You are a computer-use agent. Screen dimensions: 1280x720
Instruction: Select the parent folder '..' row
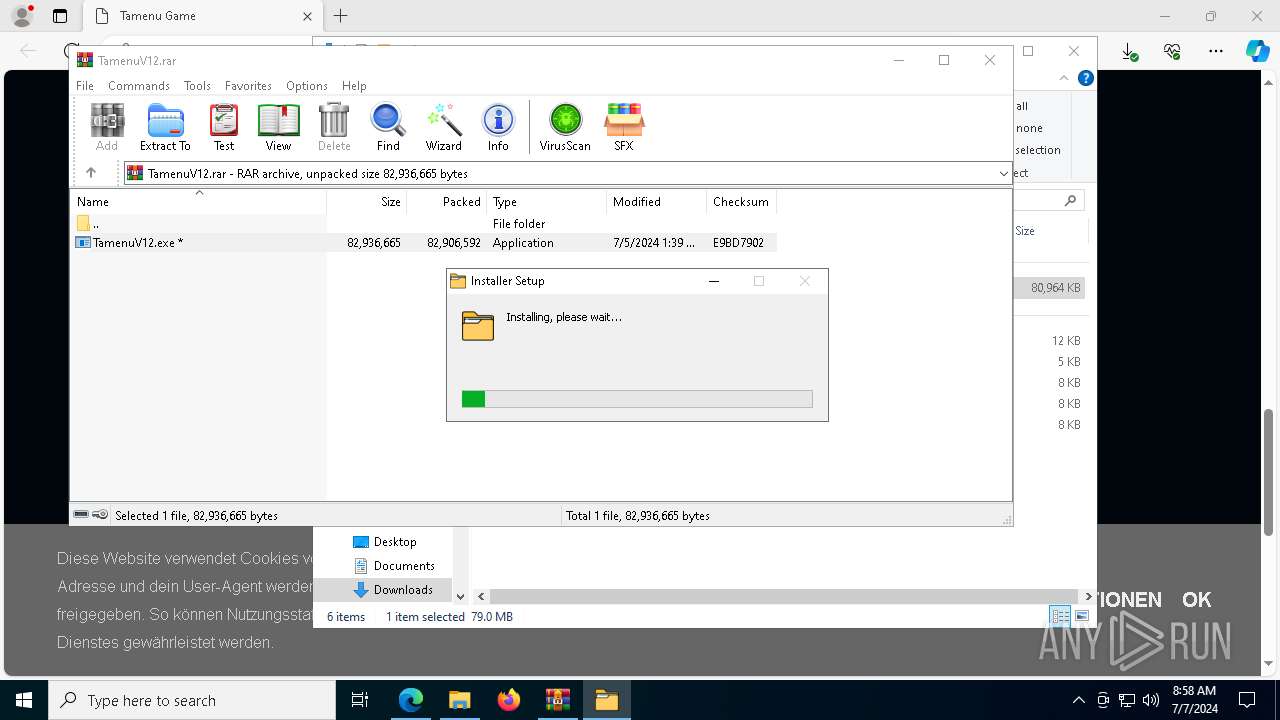425,224
